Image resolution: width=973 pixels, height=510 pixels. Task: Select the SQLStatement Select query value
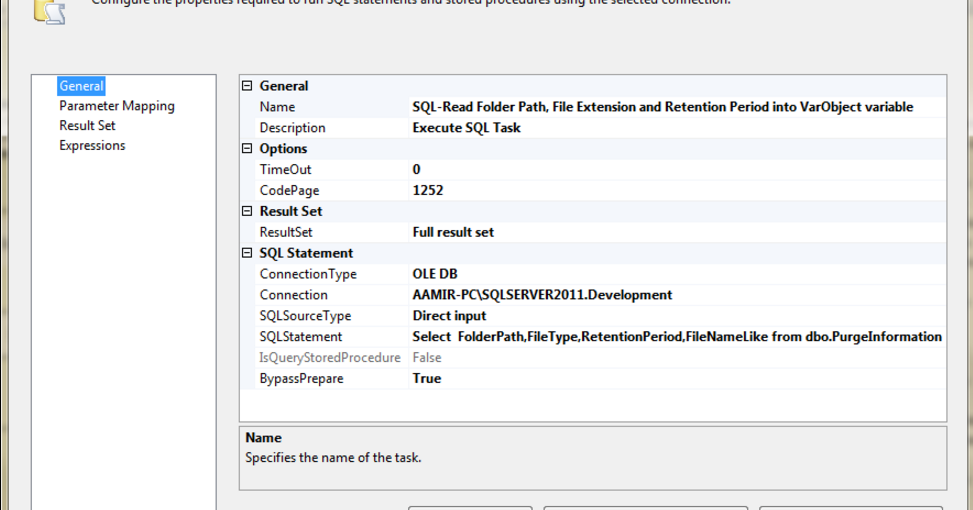[678, 336]
